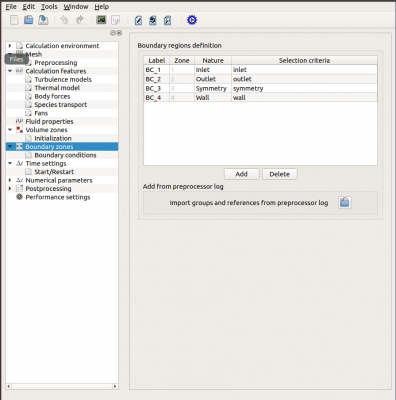Viewport: 396px width, 400px height.
Task: Create a new case with the blank page icon
Action: click(14, 20)
